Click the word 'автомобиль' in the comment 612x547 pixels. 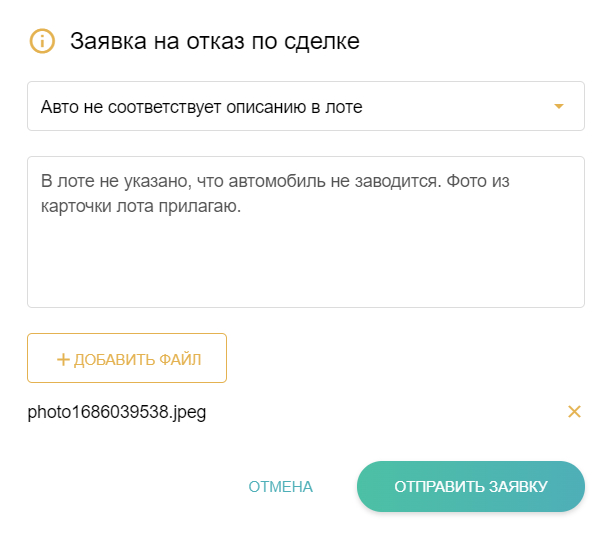coord(283,183)
